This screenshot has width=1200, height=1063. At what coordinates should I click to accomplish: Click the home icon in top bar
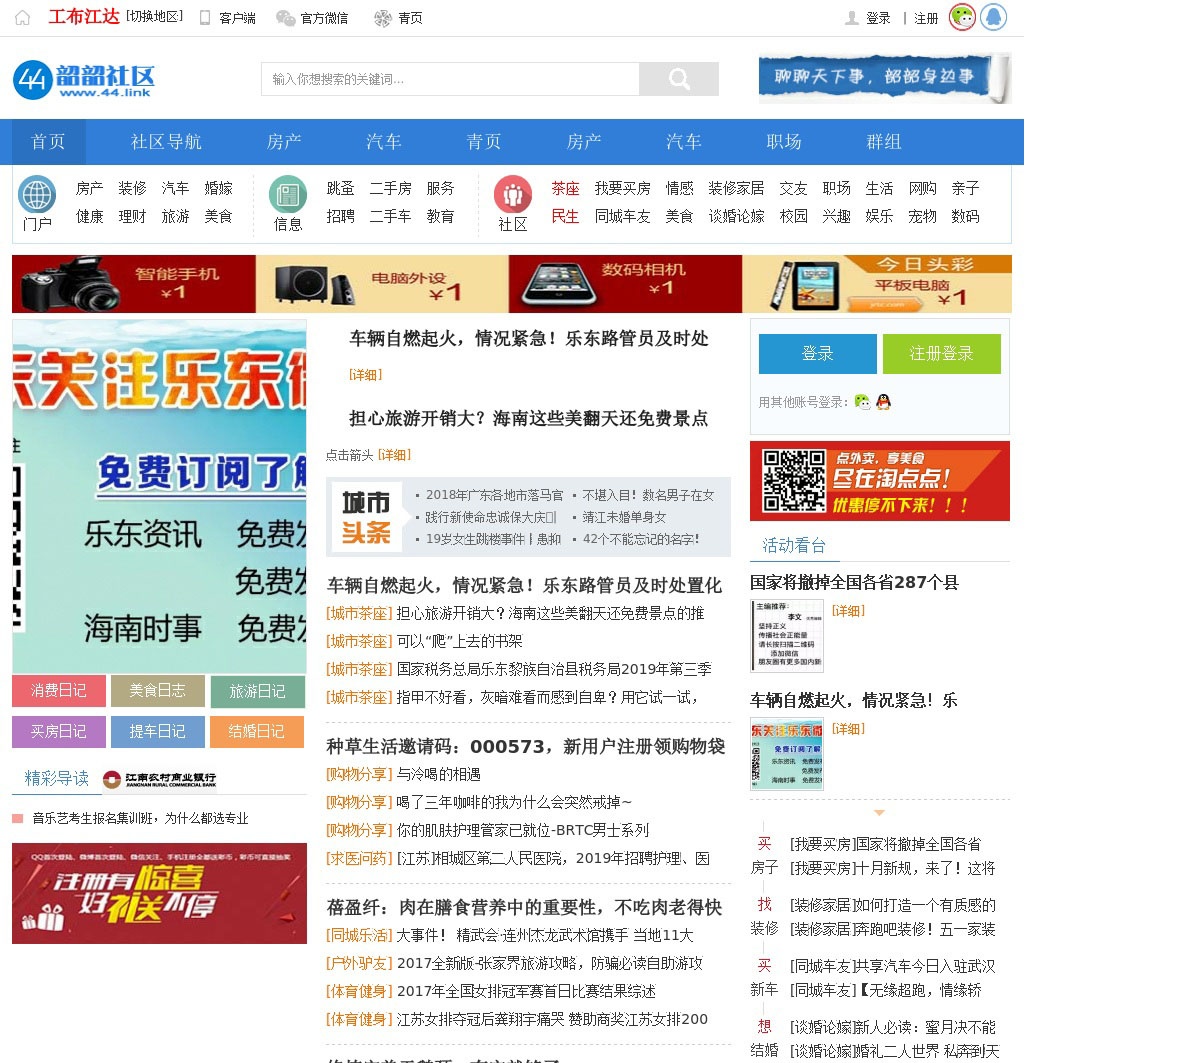pos(22,18)
